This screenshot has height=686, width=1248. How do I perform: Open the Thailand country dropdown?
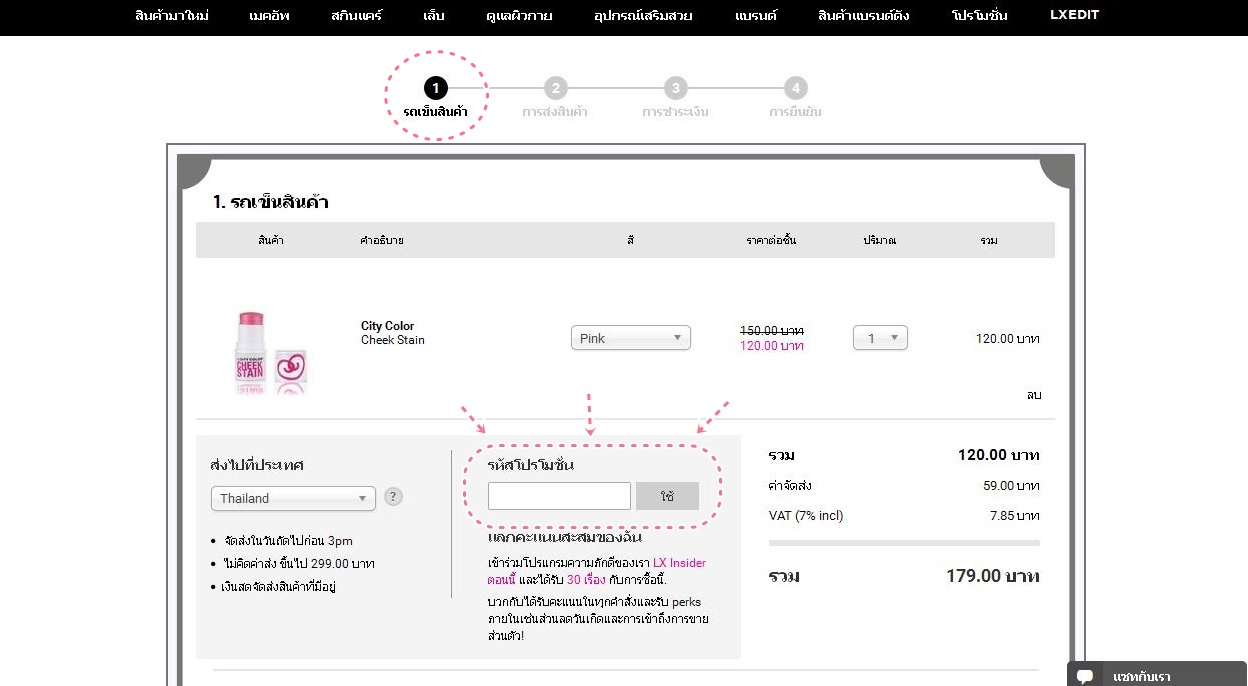[293, 498]
